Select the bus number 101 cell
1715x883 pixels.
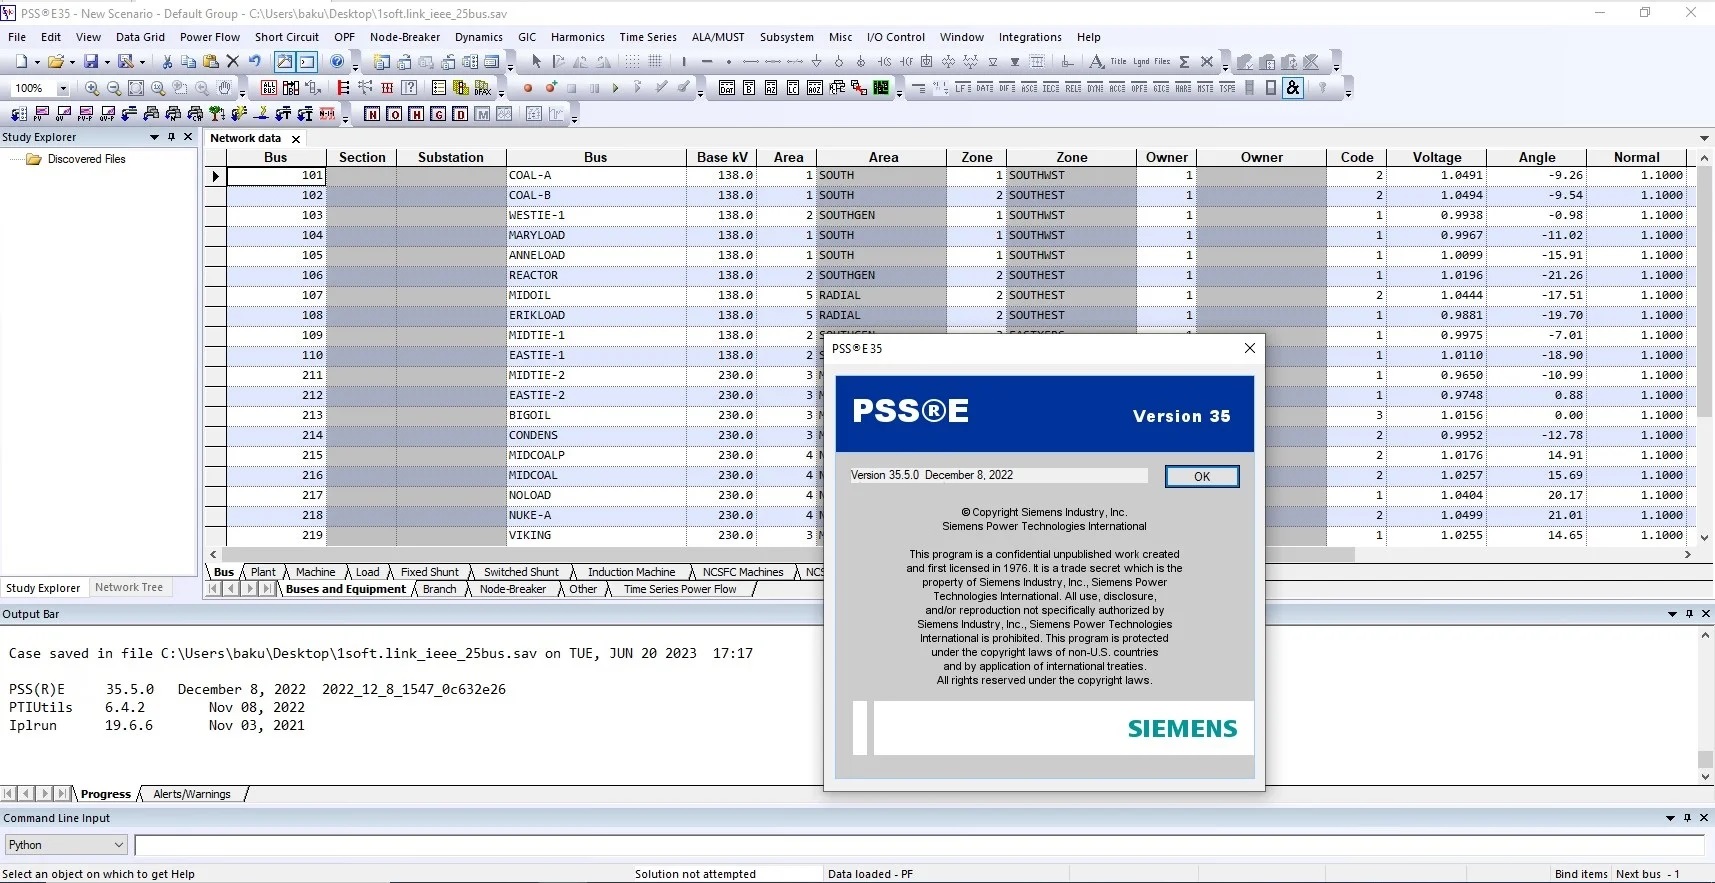click(277, 176)
